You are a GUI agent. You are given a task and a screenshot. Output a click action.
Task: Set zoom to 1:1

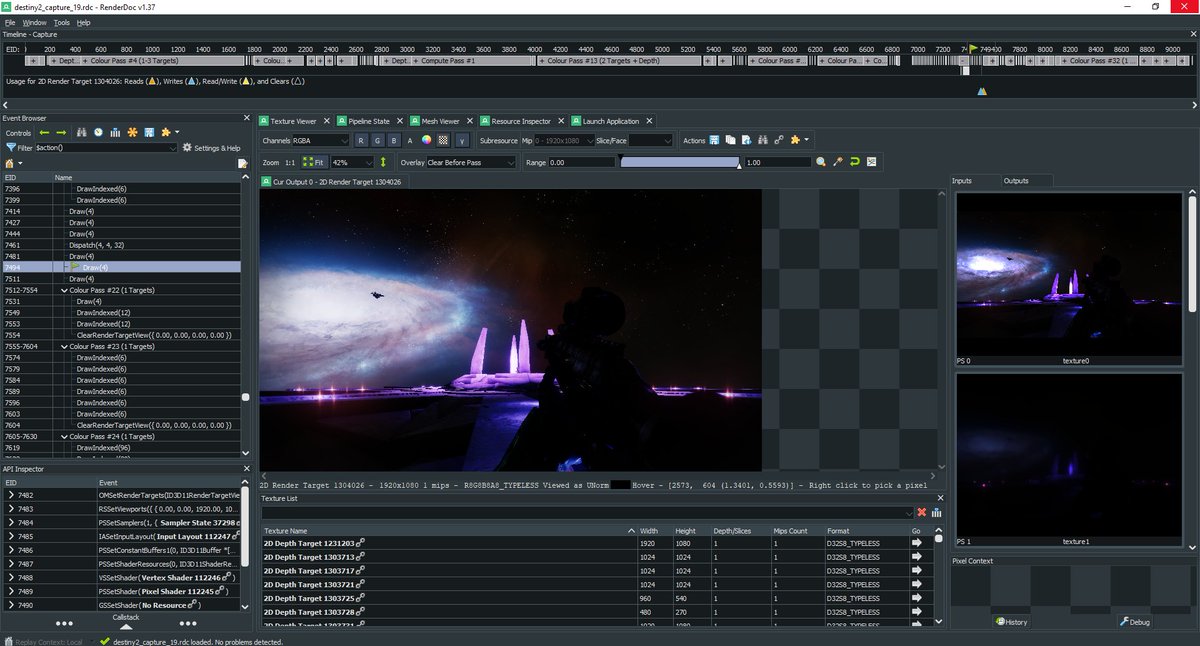coord(290,161)
